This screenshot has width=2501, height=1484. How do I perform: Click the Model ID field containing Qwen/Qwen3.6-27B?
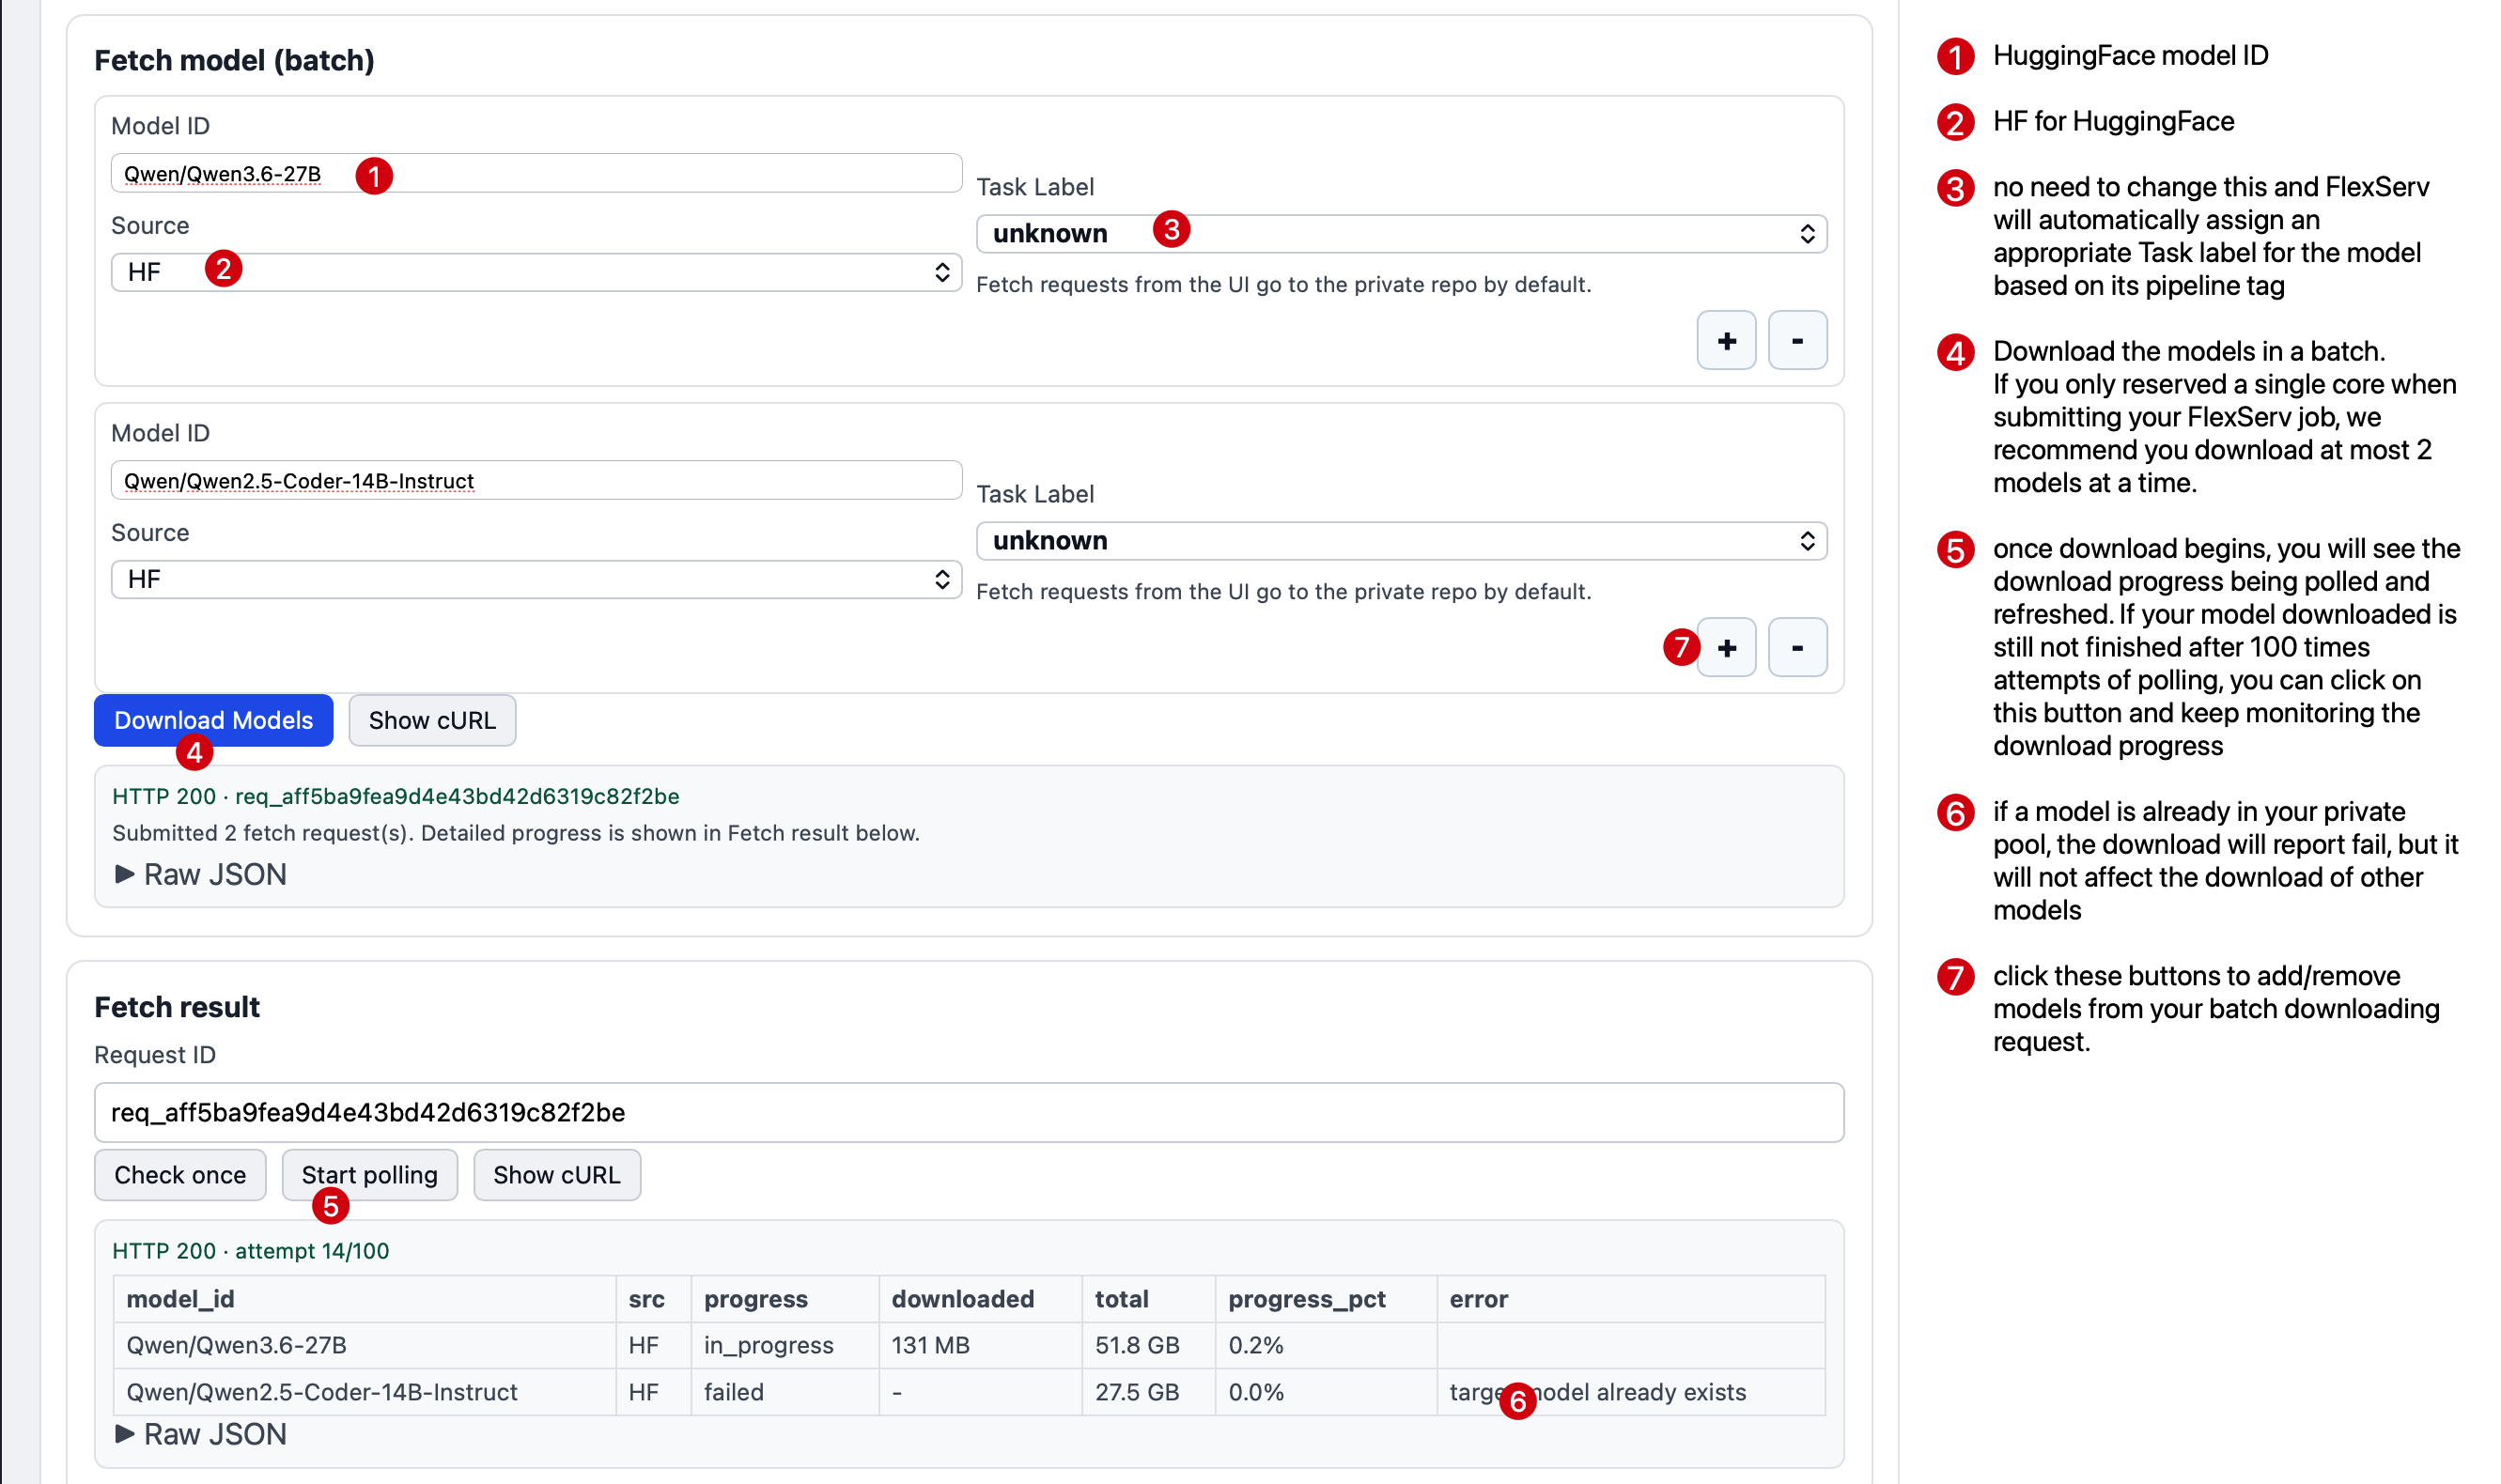pos(536,173)
